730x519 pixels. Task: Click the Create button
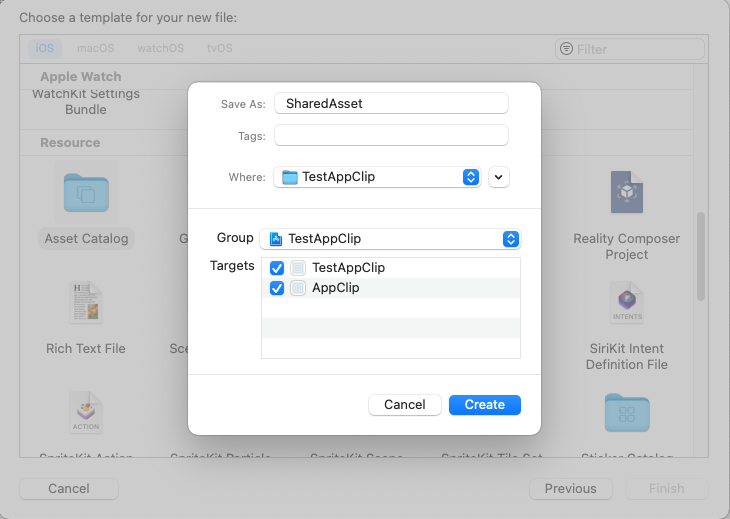(485, 404)
